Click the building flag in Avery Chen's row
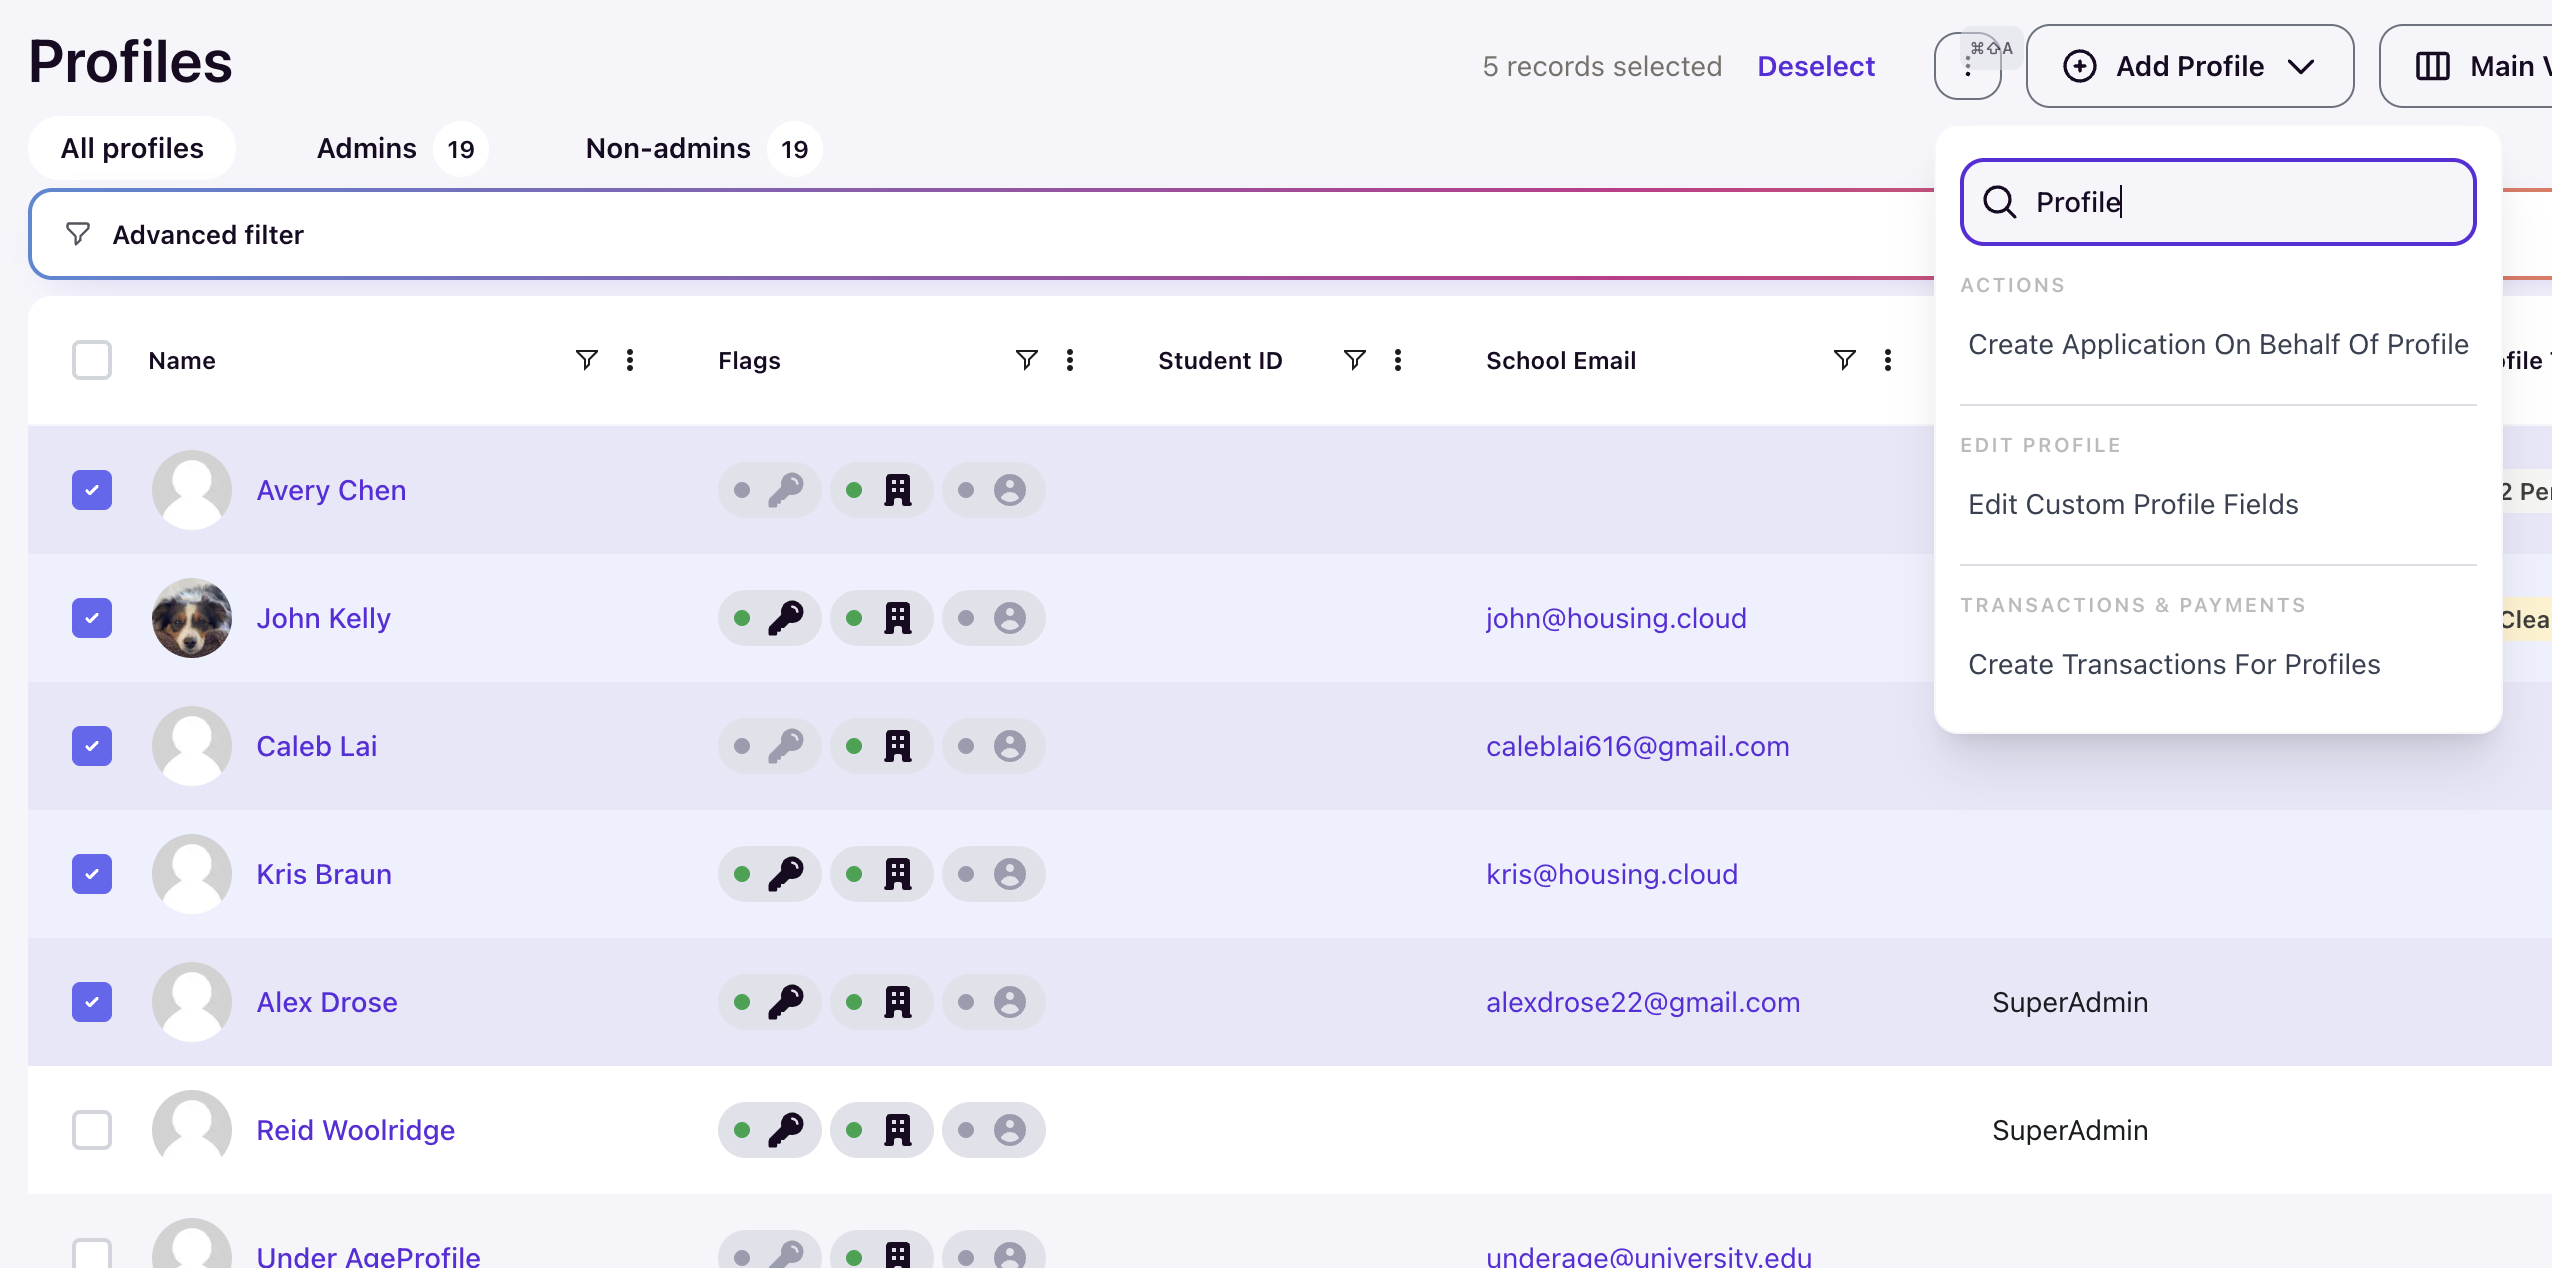The width and height of the screenshot is (2552, 1268). click(x=882, y=490)
